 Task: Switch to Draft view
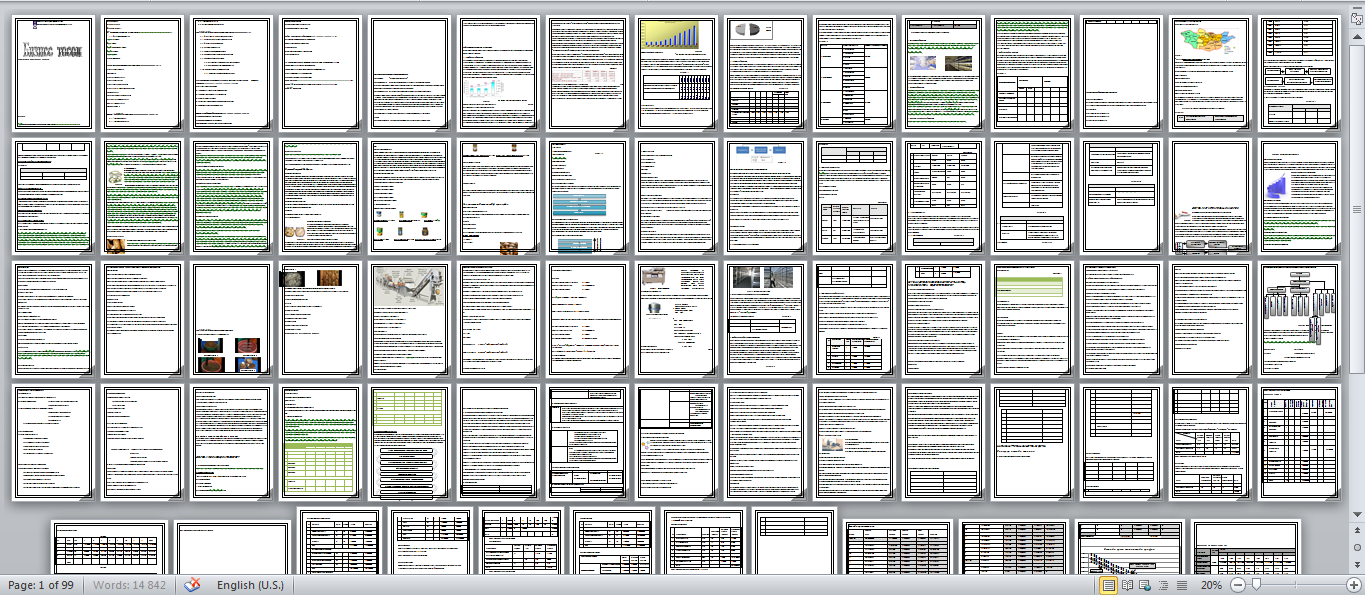point(1182,585)
